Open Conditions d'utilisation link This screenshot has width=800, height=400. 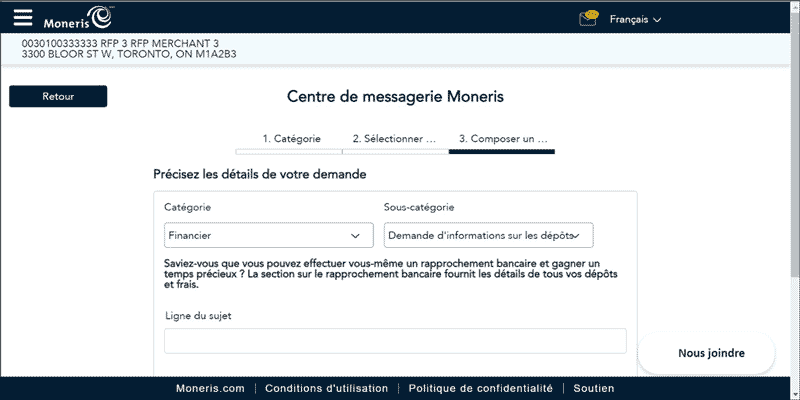(x=327, y=388)
